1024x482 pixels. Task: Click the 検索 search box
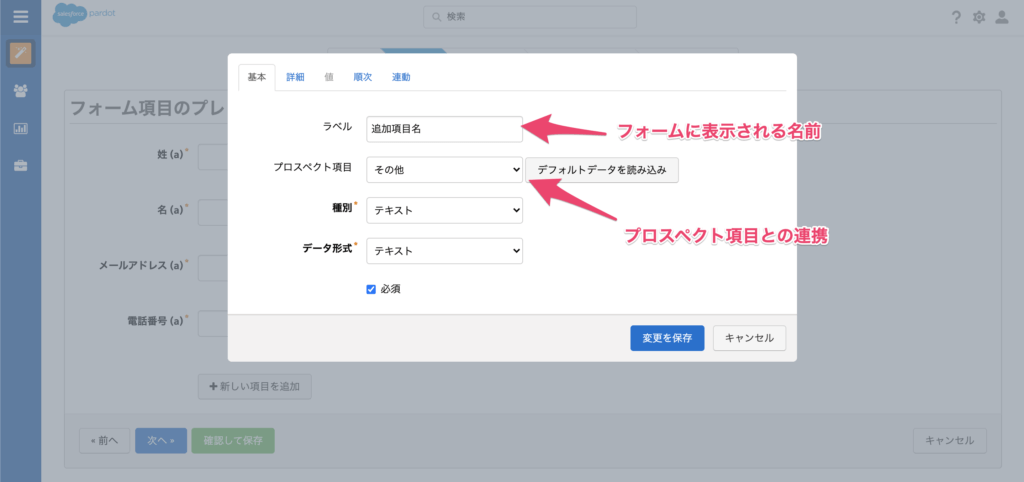(529, 17)
